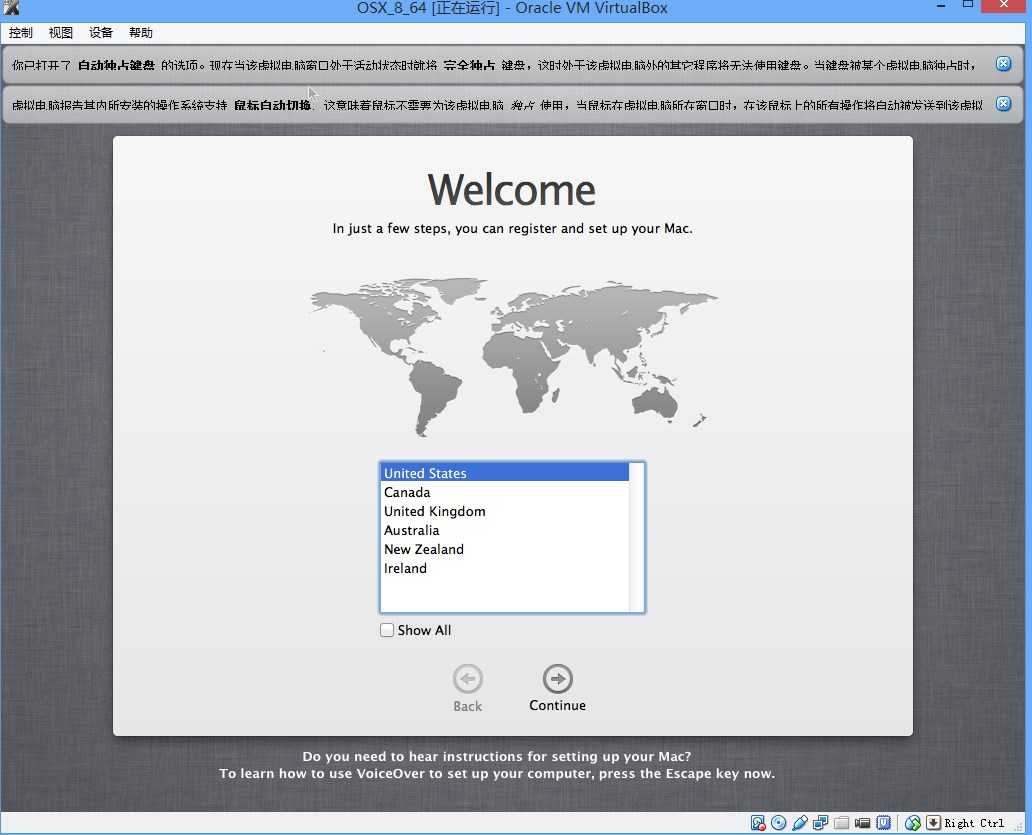Maximize the VirtualBox window
1032x835 pixels.
click(968, 5)
